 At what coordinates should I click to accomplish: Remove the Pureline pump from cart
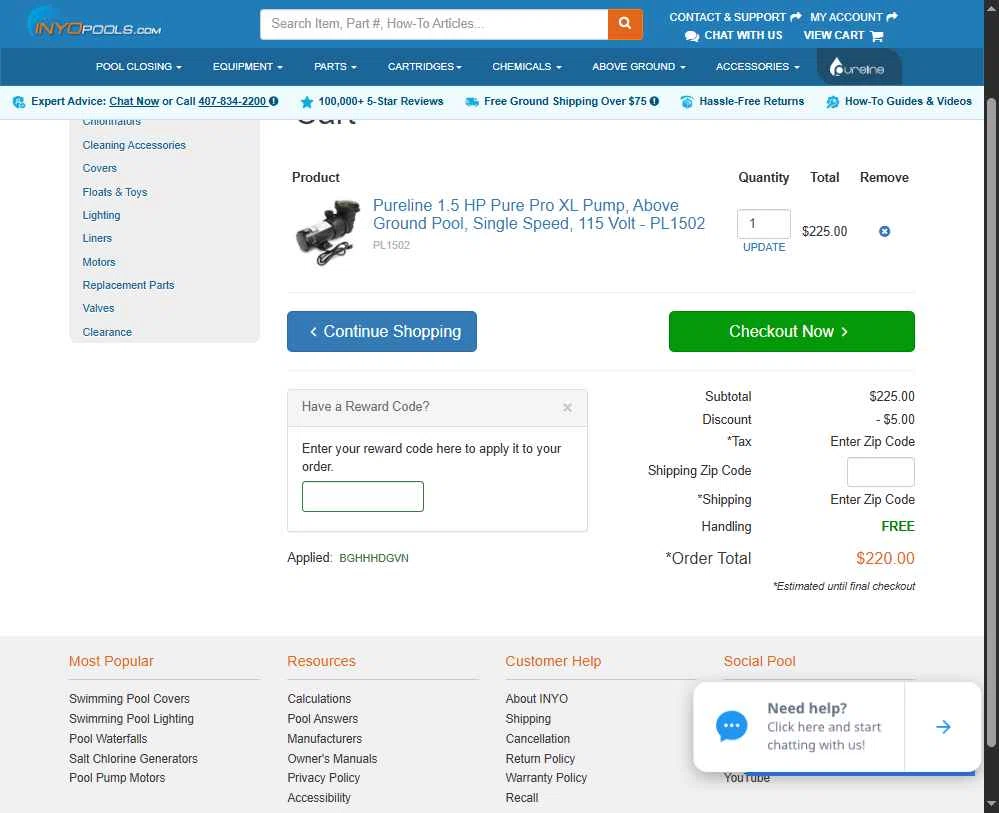(x=884, y=231)
